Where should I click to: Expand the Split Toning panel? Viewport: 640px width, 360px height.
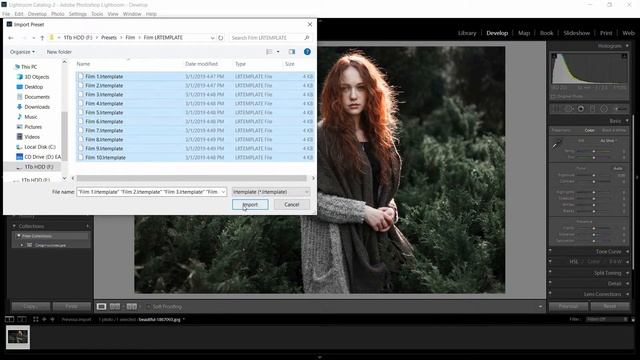coord(627,273)
